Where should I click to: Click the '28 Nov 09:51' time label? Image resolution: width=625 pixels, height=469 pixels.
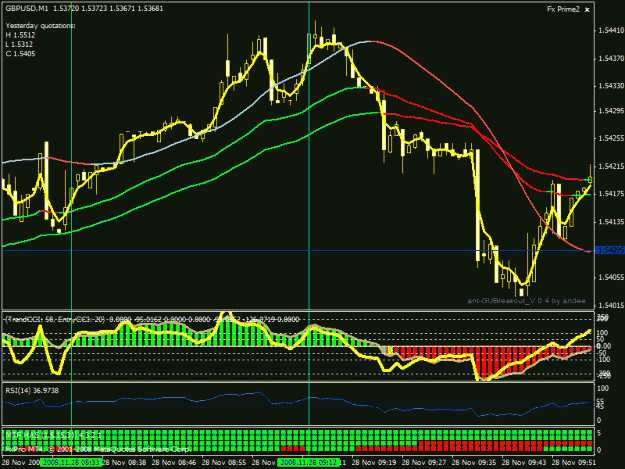tap(574, 463)
